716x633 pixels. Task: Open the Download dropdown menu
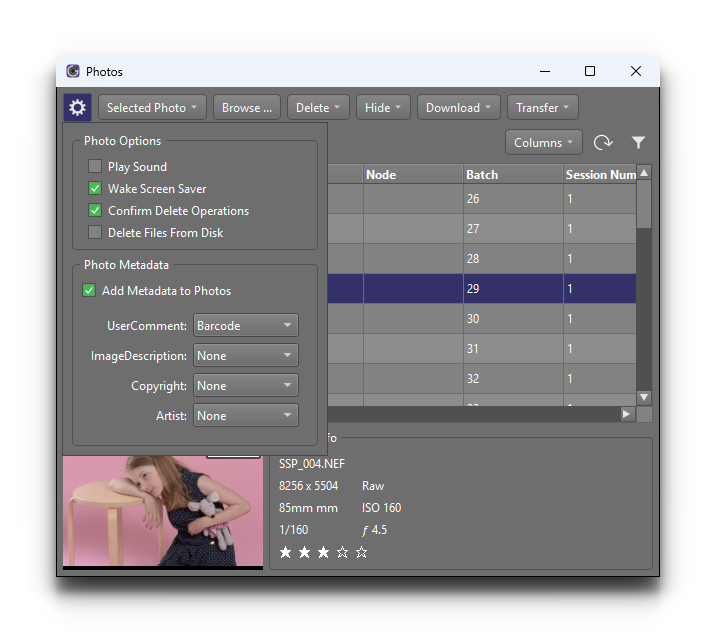458,108
